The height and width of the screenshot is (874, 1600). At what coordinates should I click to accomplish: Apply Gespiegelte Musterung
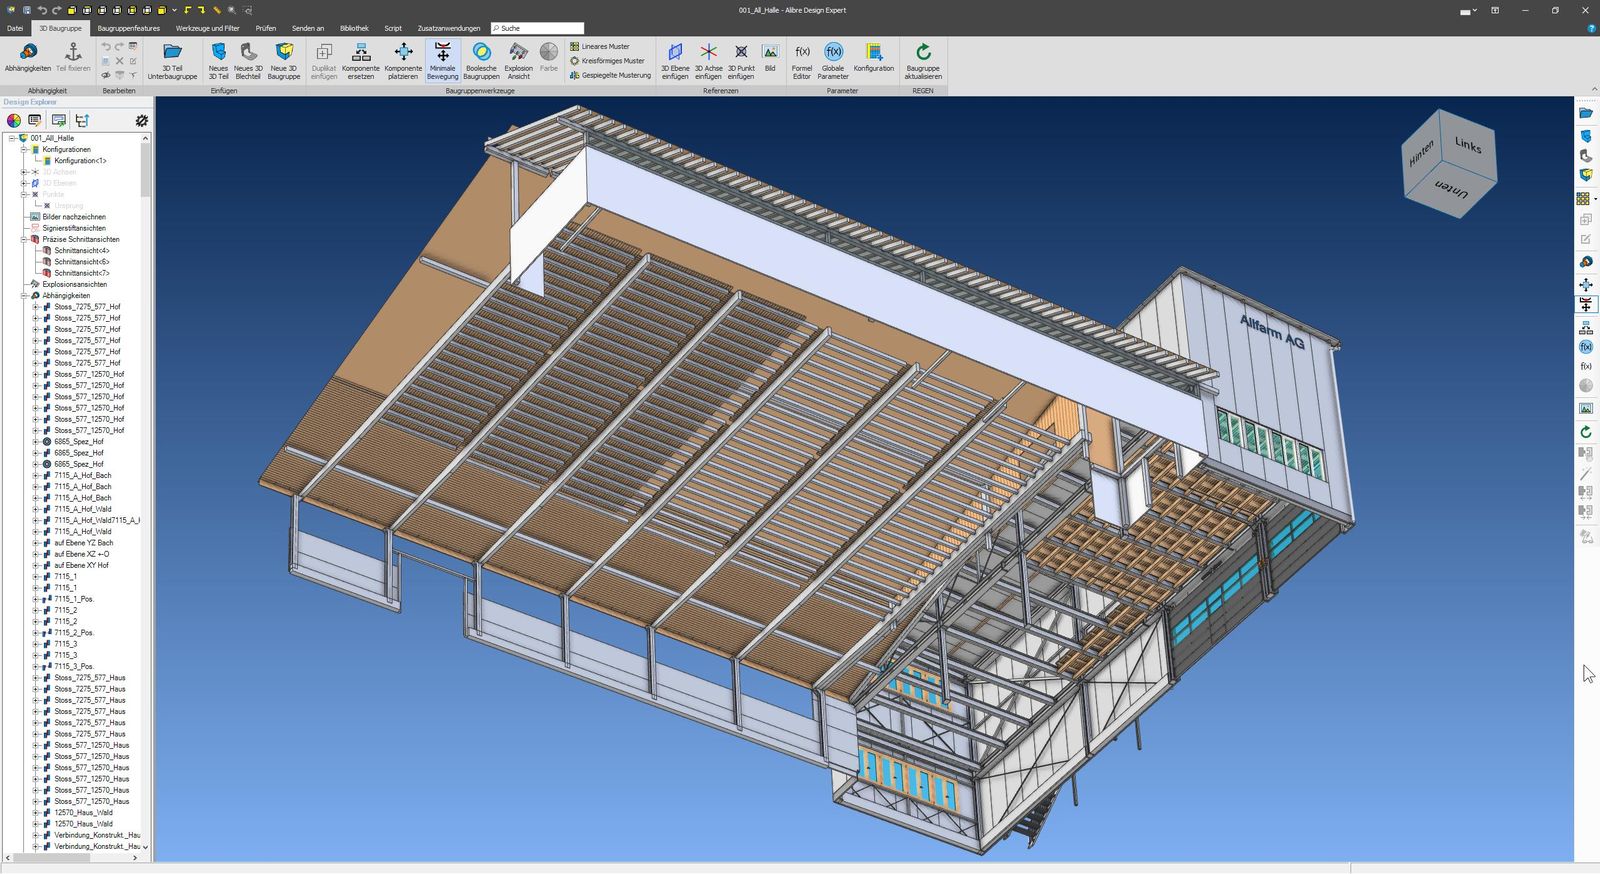click(610, 75)
